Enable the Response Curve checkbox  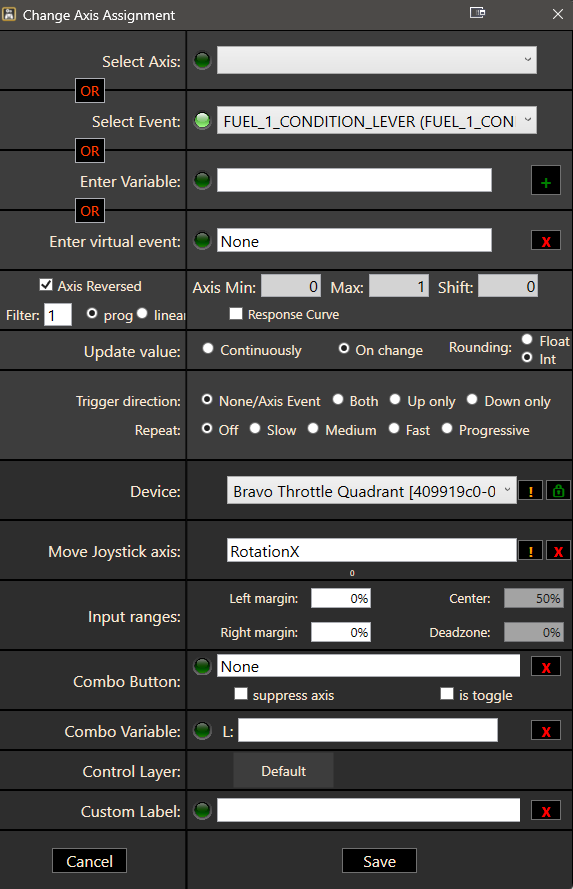pos(236,314)
